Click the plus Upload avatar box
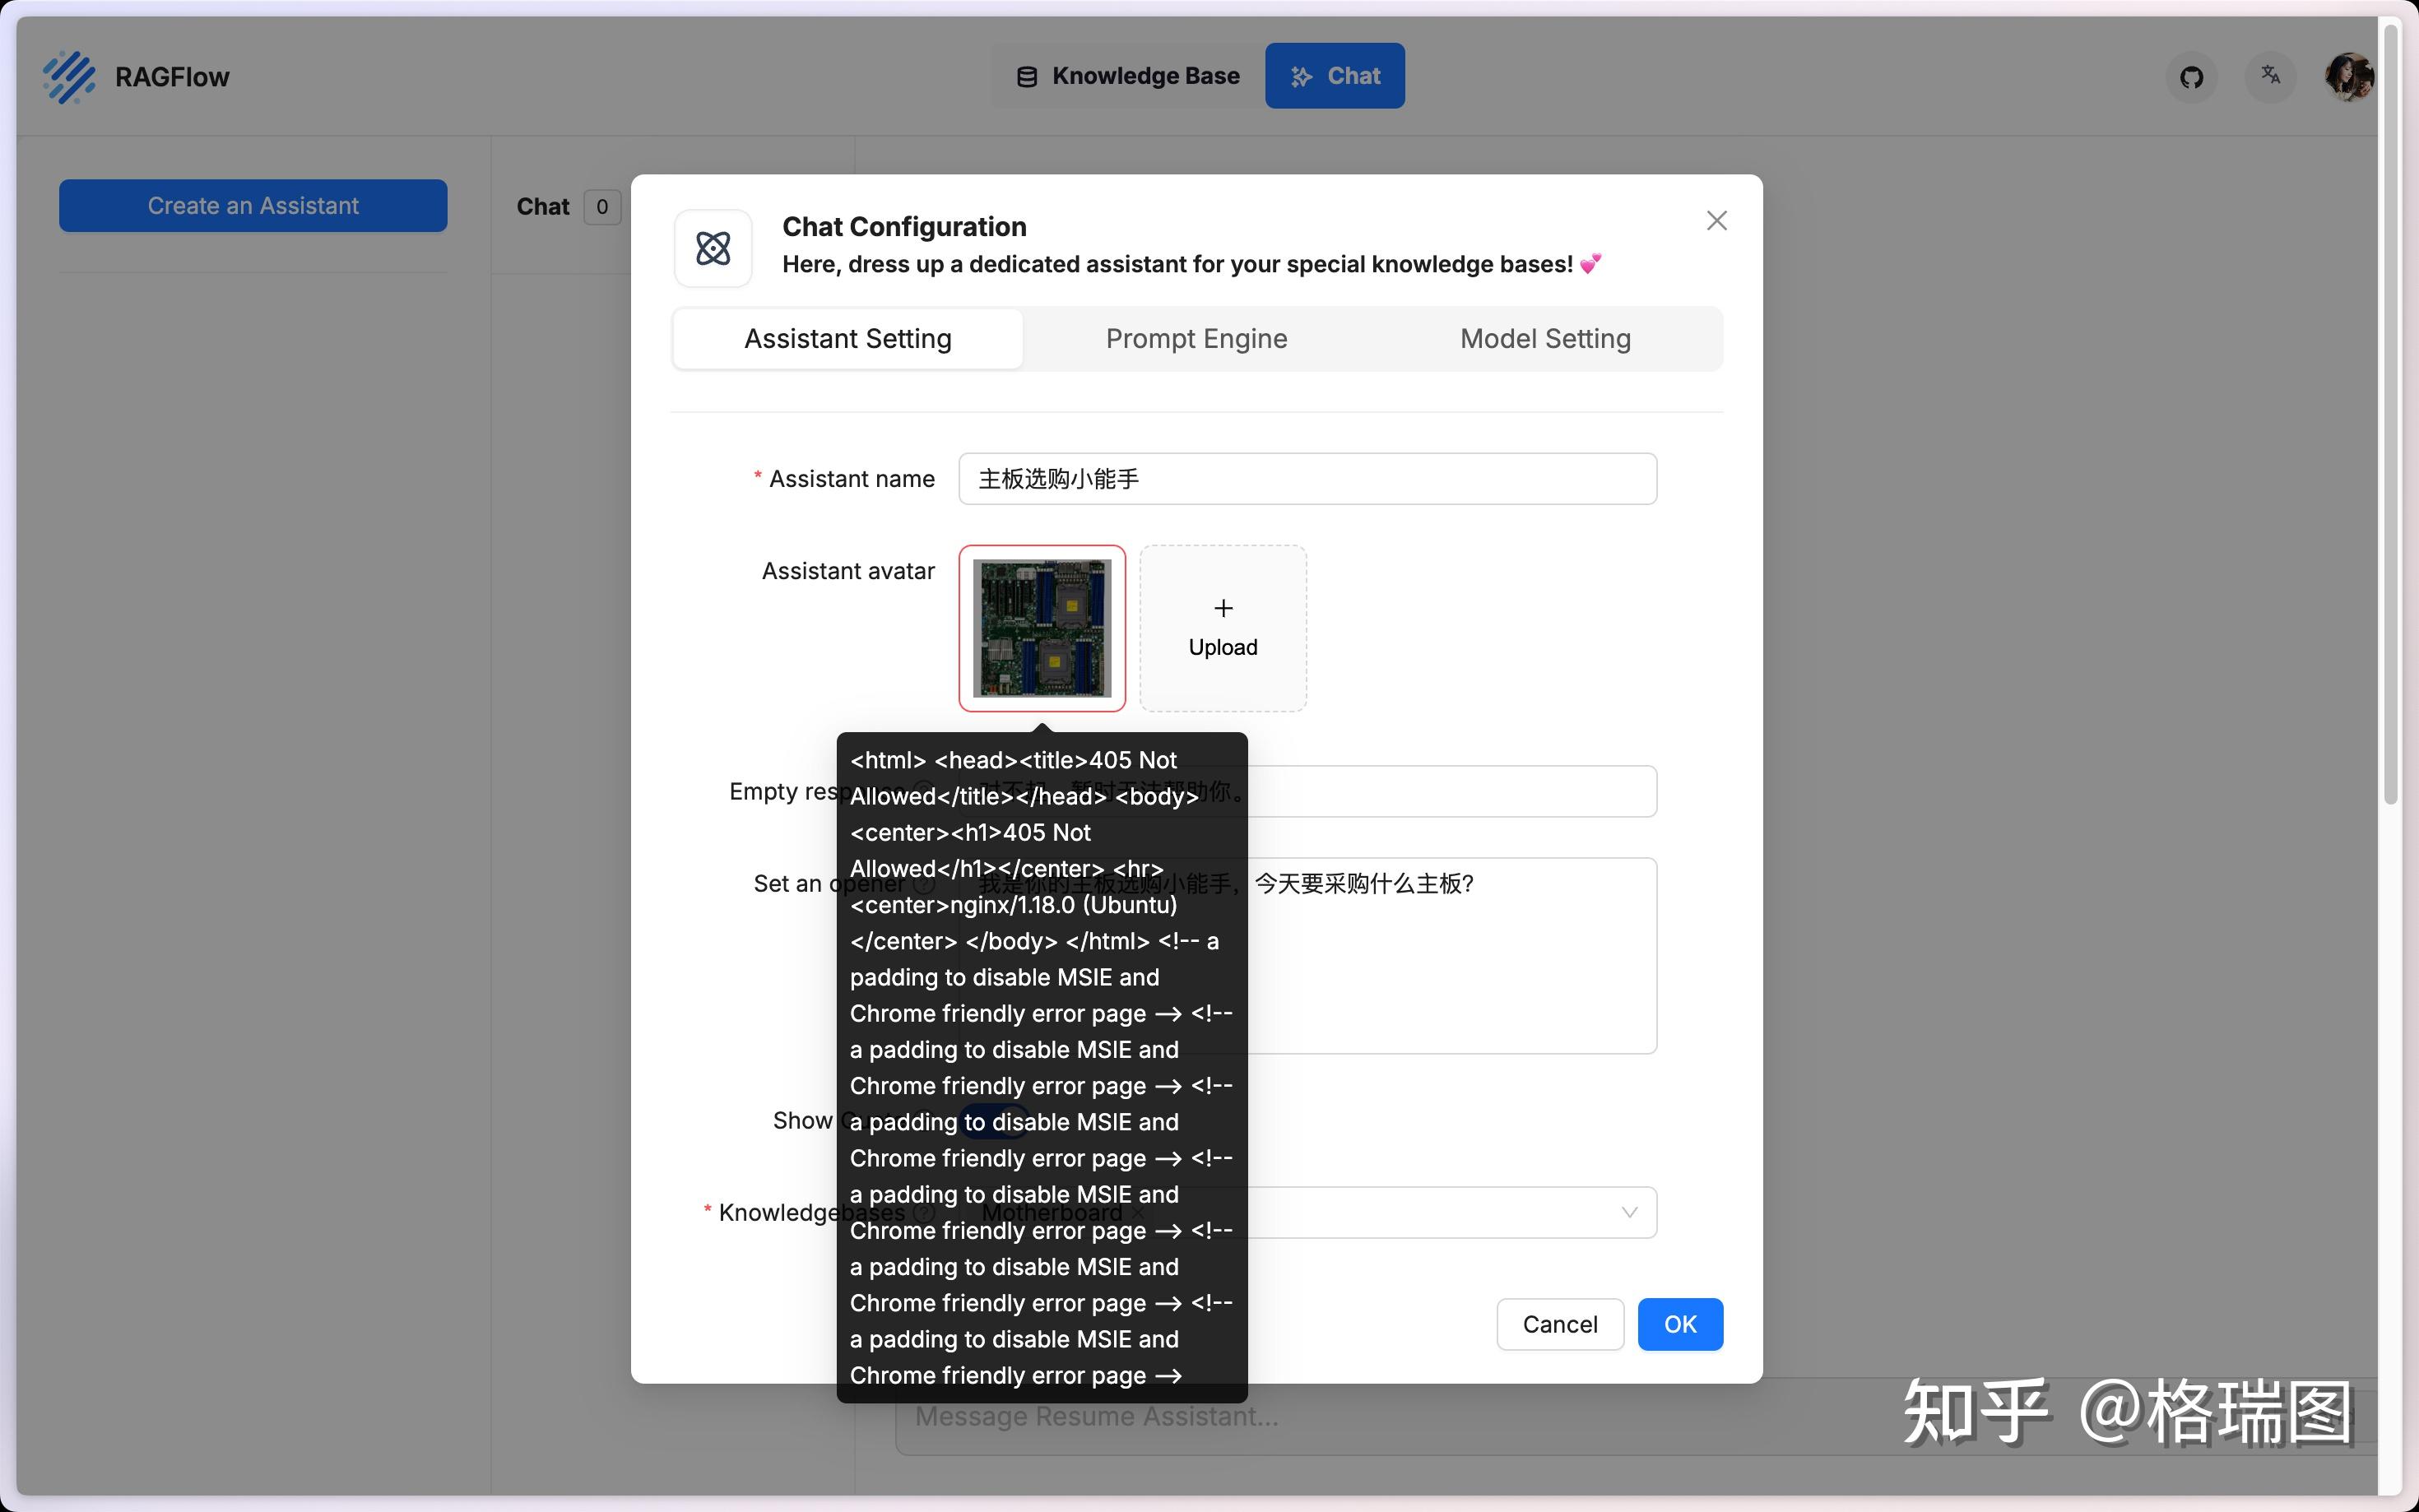 [1222, 628]
